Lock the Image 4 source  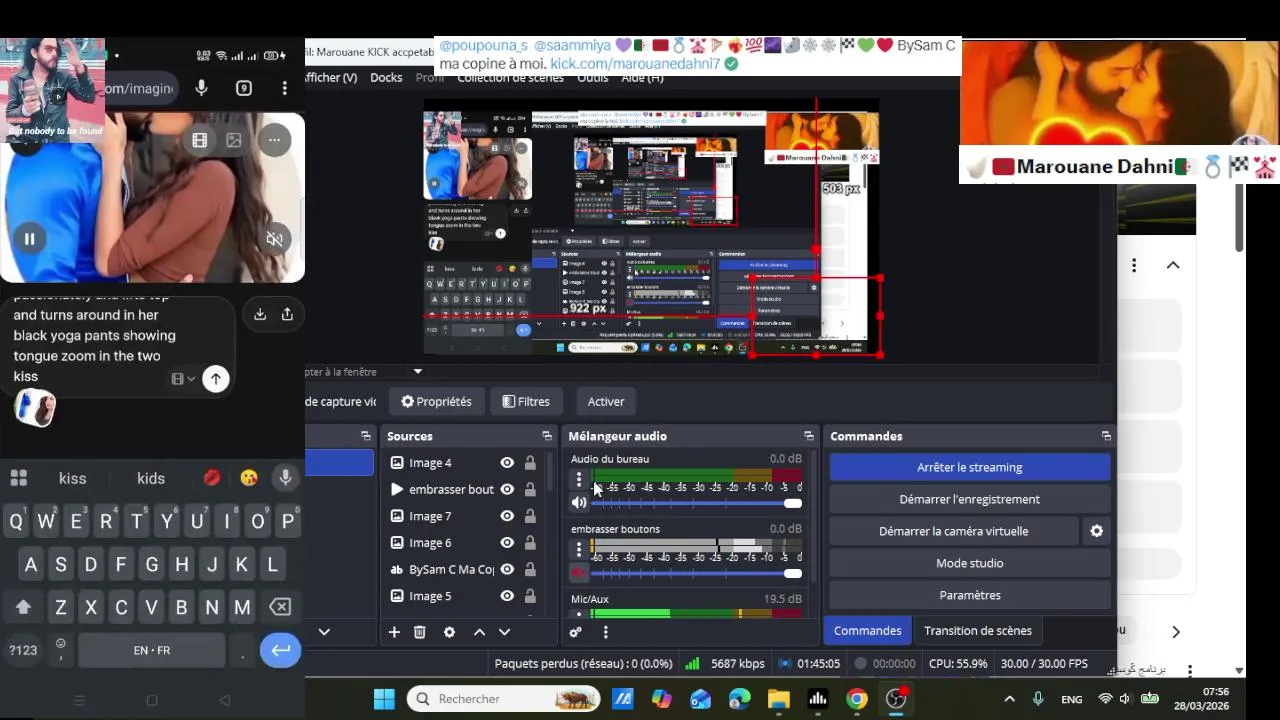(x=530, y=463)
